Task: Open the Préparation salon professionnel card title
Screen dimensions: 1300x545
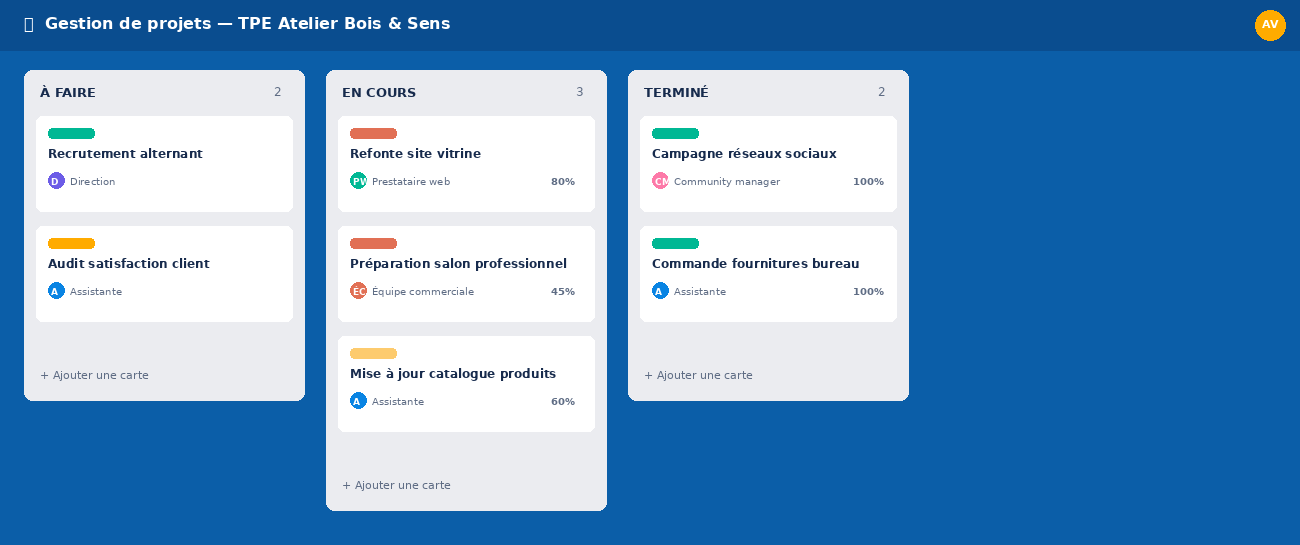Action: coord(458,264)
